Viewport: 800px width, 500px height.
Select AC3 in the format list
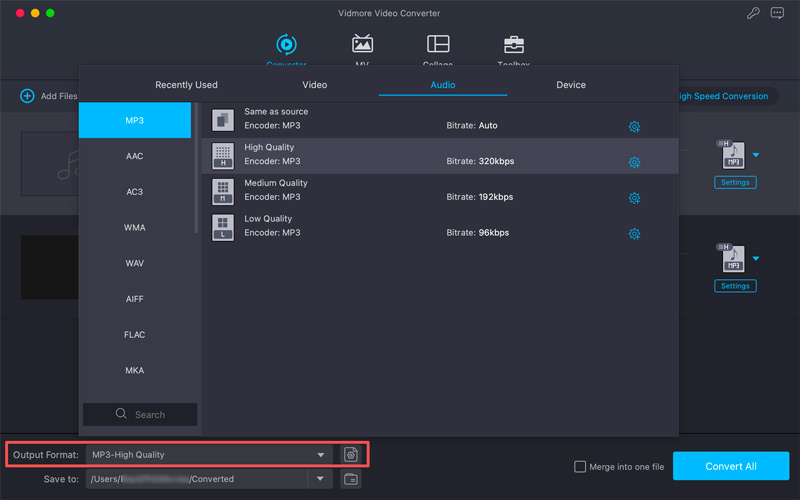(135, 192)
